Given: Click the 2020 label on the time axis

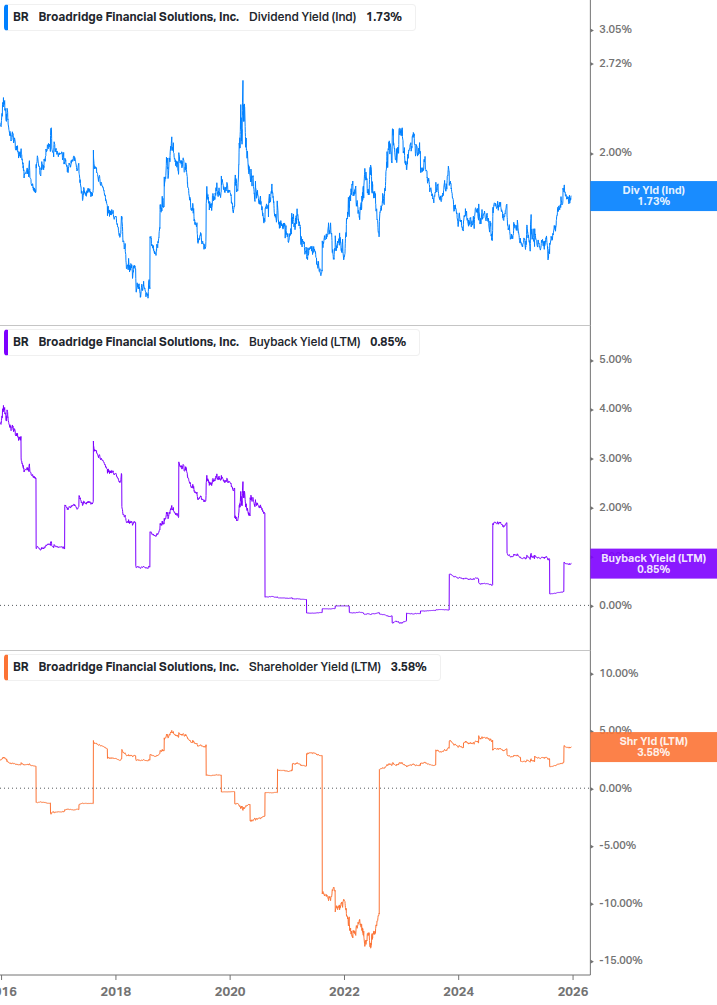Looking at the screenshot, I should tap(230, 992).
